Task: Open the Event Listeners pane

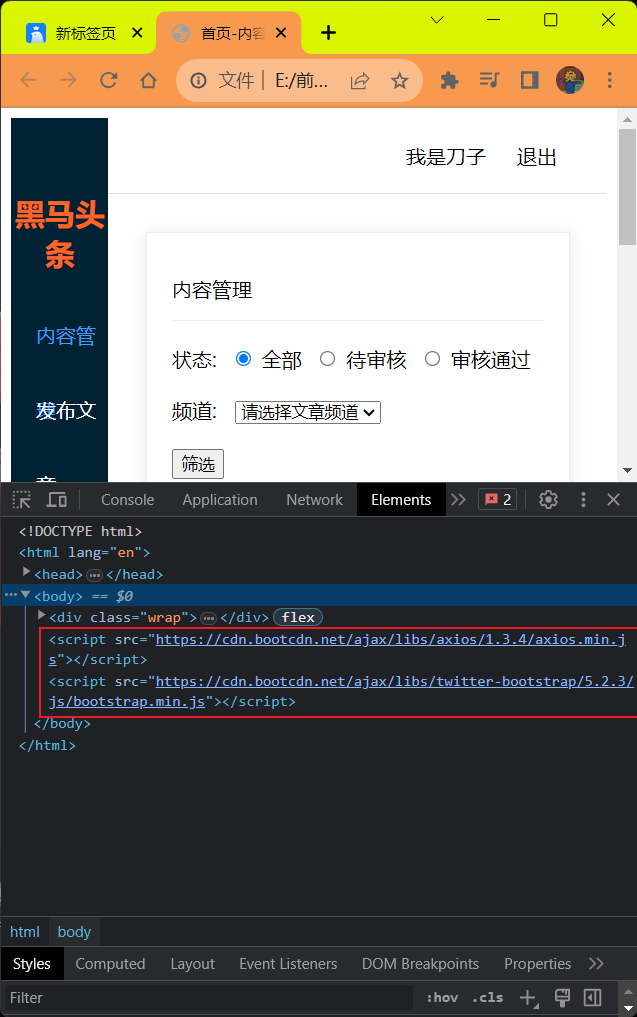Action: point(288,964)
